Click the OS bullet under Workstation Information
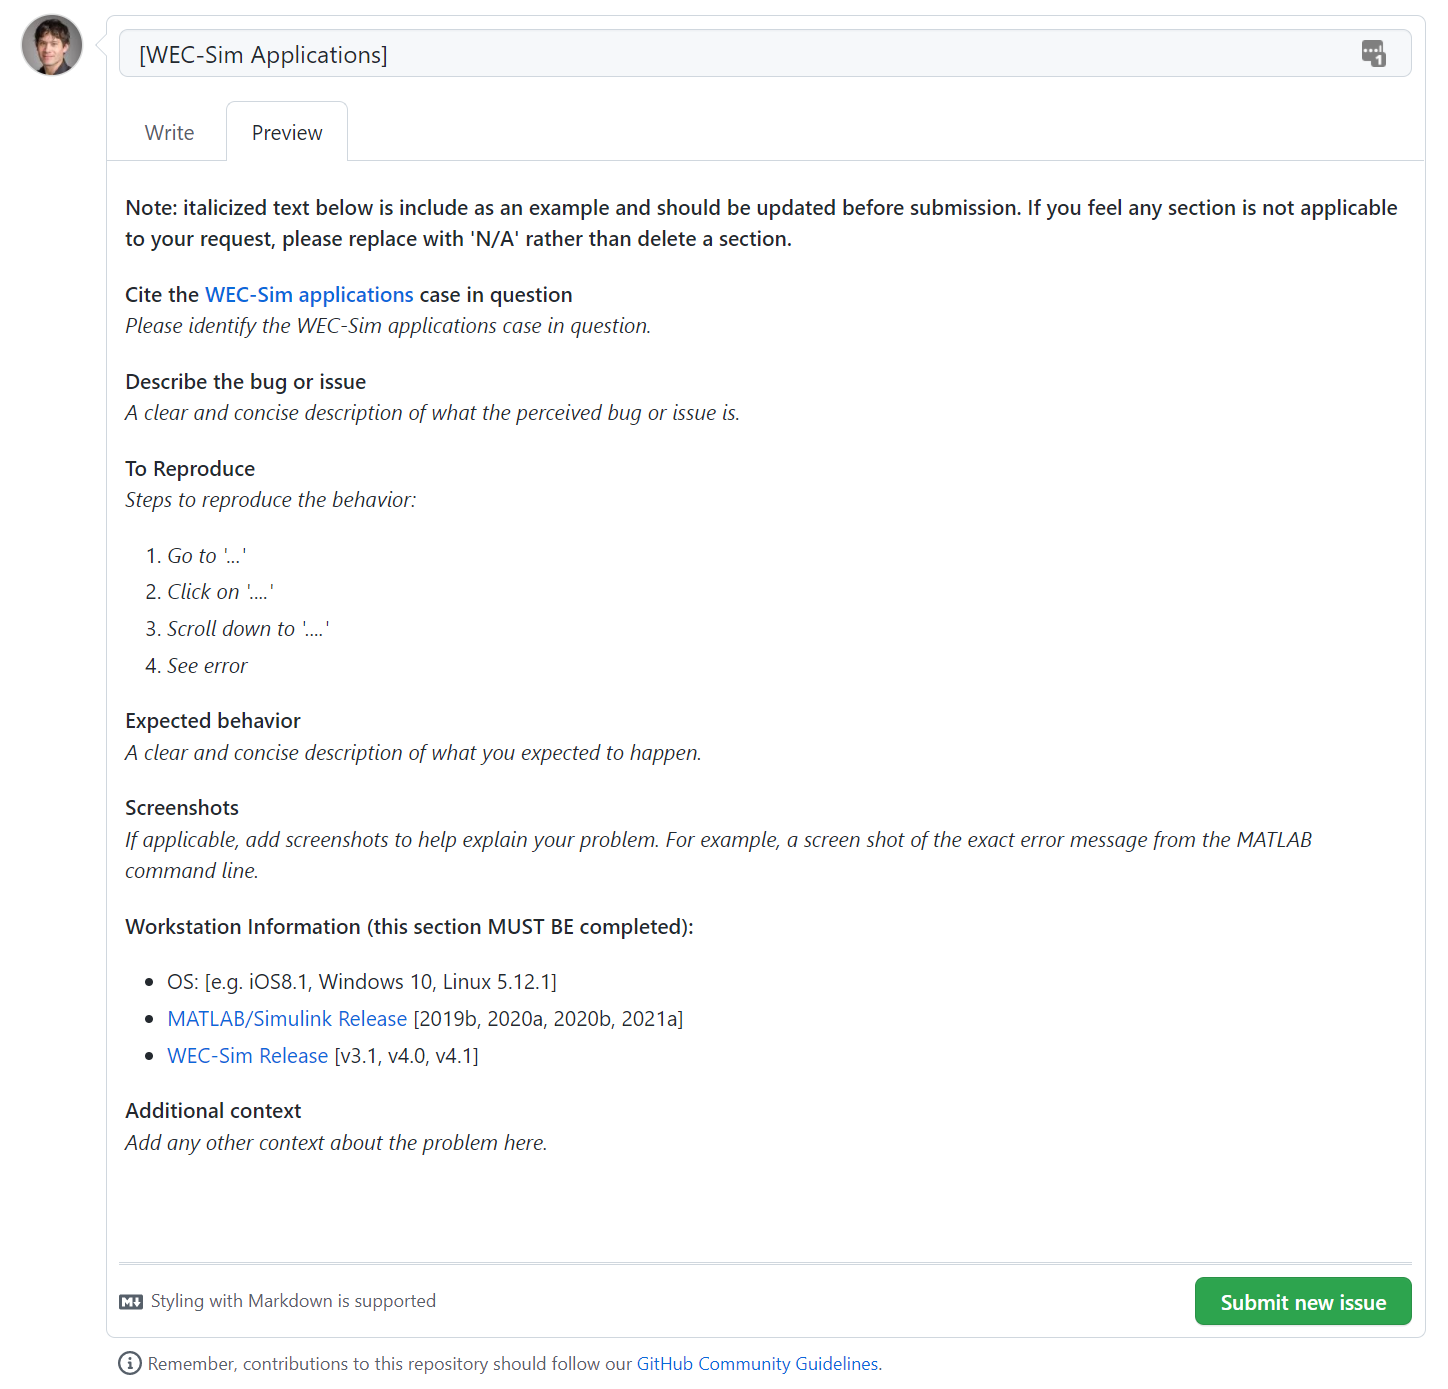 pyautogui.click(x=361, y=981)
